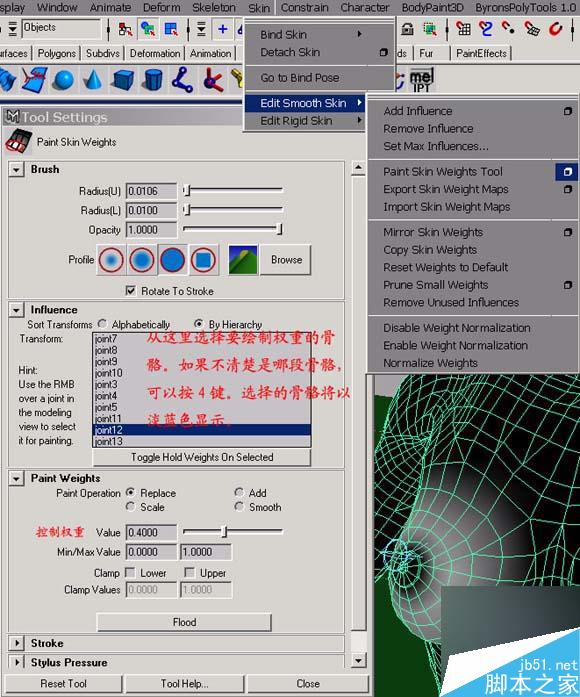Collapse the Paint Weights section

[x=16, y=478]
